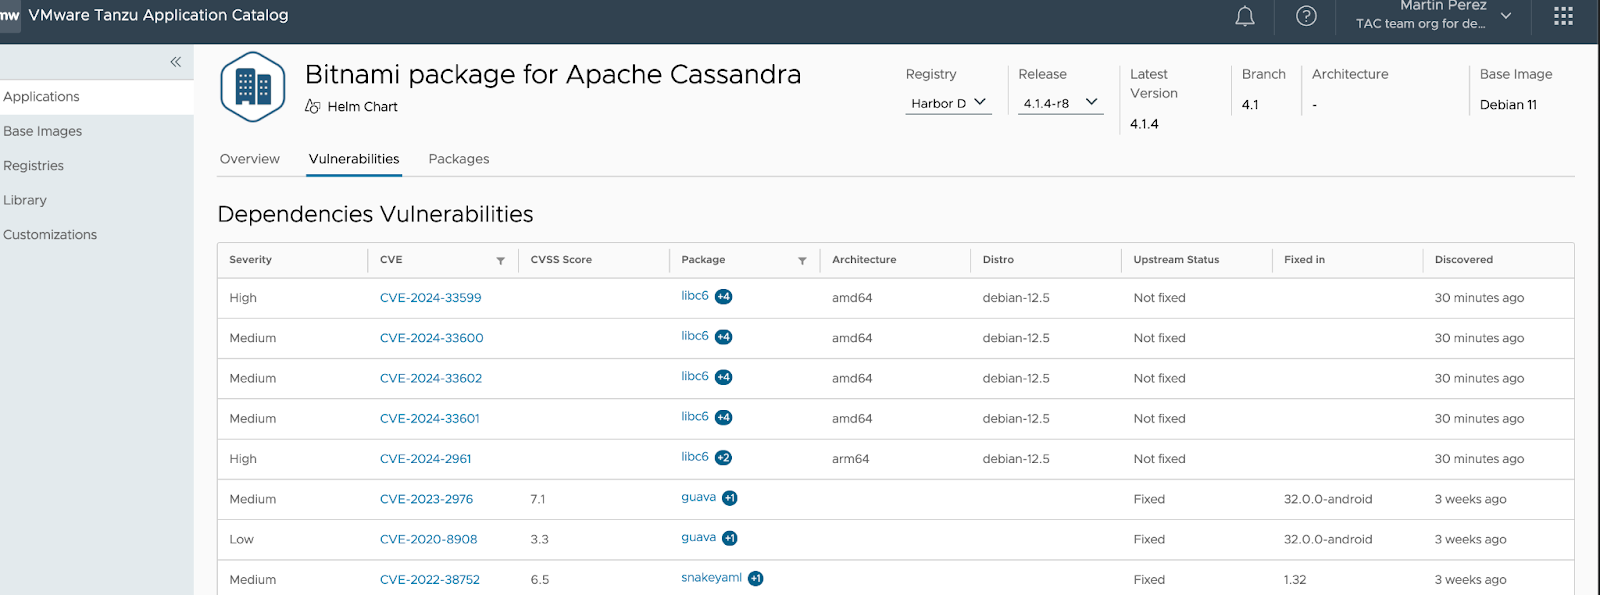The height and width of the screenshot is (595, 1600).
Task: Click +4 badge in CVE-2024-33602 row
Action: click(x=724, y=377)
